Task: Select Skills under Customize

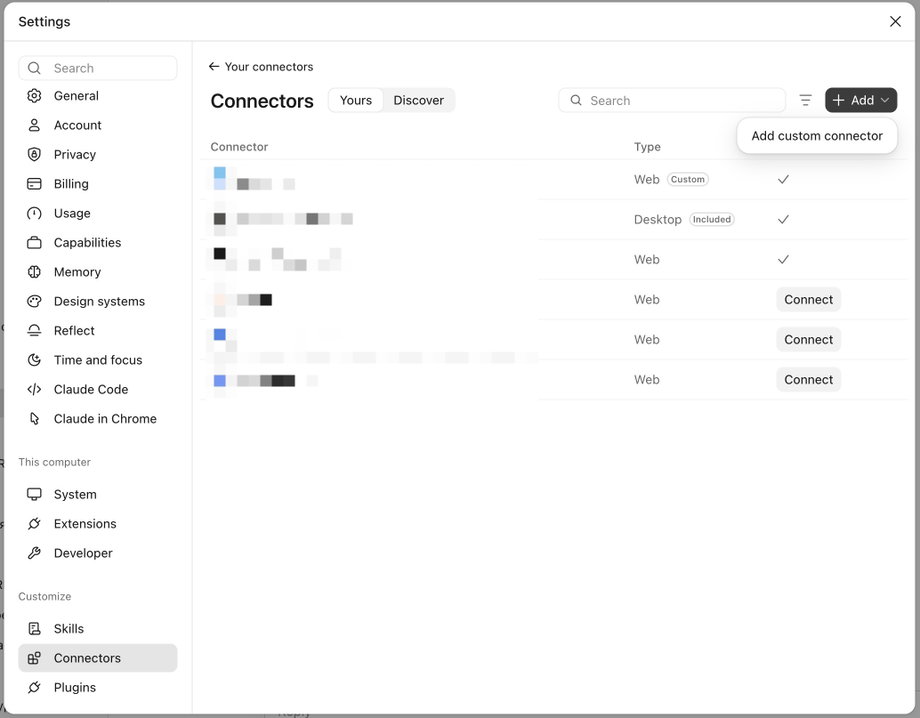Action: (x=97, y=628)
